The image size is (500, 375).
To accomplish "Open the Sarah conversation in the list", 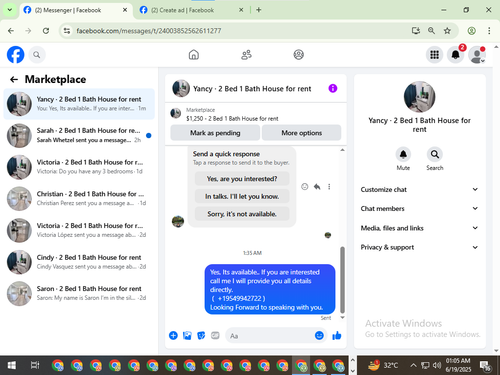I will pos(79,135).
